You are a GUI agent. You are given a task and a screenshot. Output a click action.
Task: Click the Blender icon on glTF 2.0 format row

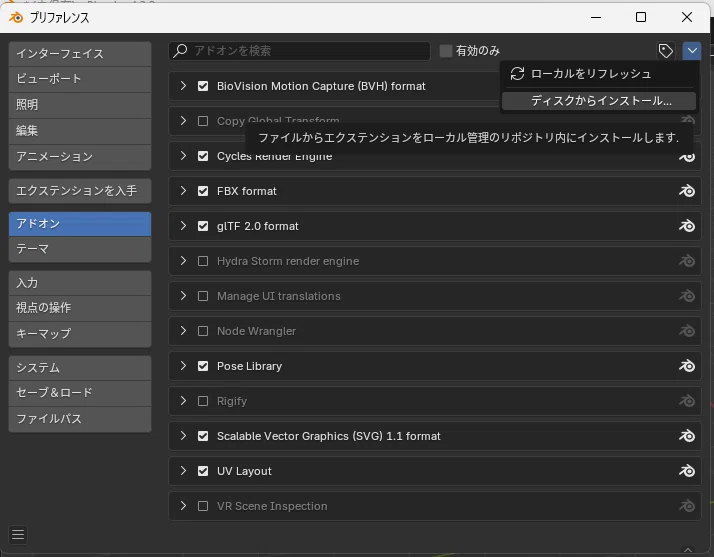click(687, 226)
